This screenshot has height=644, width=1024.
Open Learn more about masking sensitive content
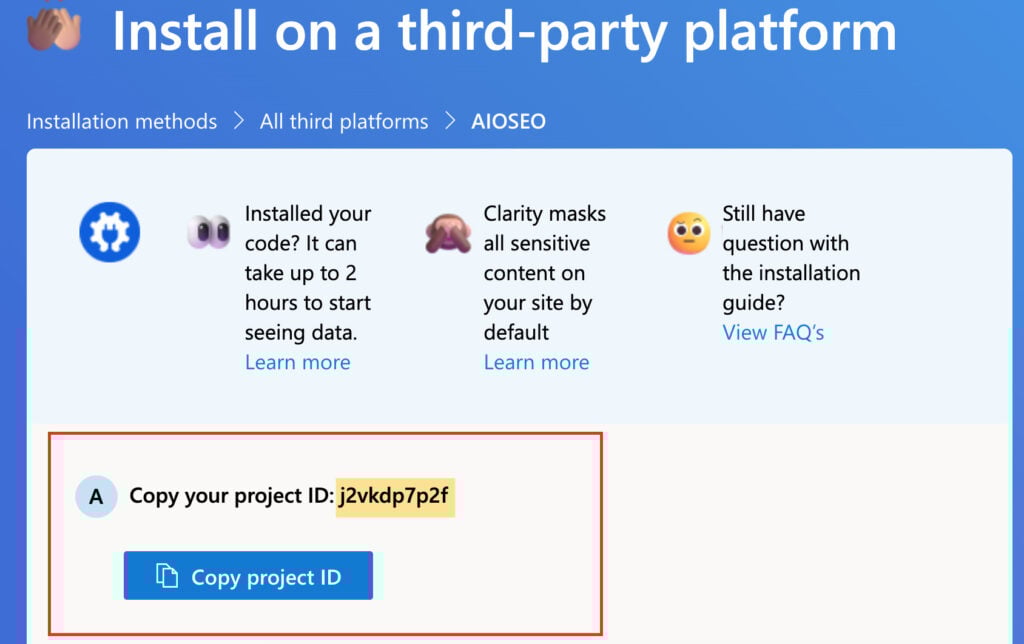coord(537,362)
